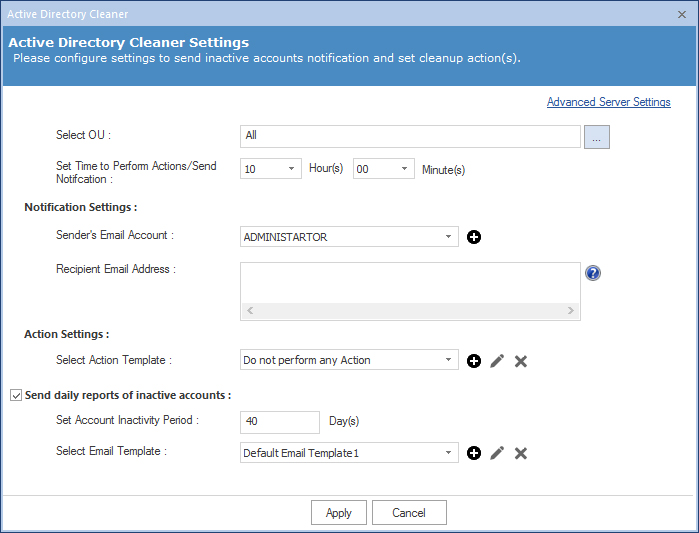Image resolution: width=699 pixels, height=533 pixels.
Task: Close the Active Directory Cleaner dialog
Action: [x=682, y=15]
